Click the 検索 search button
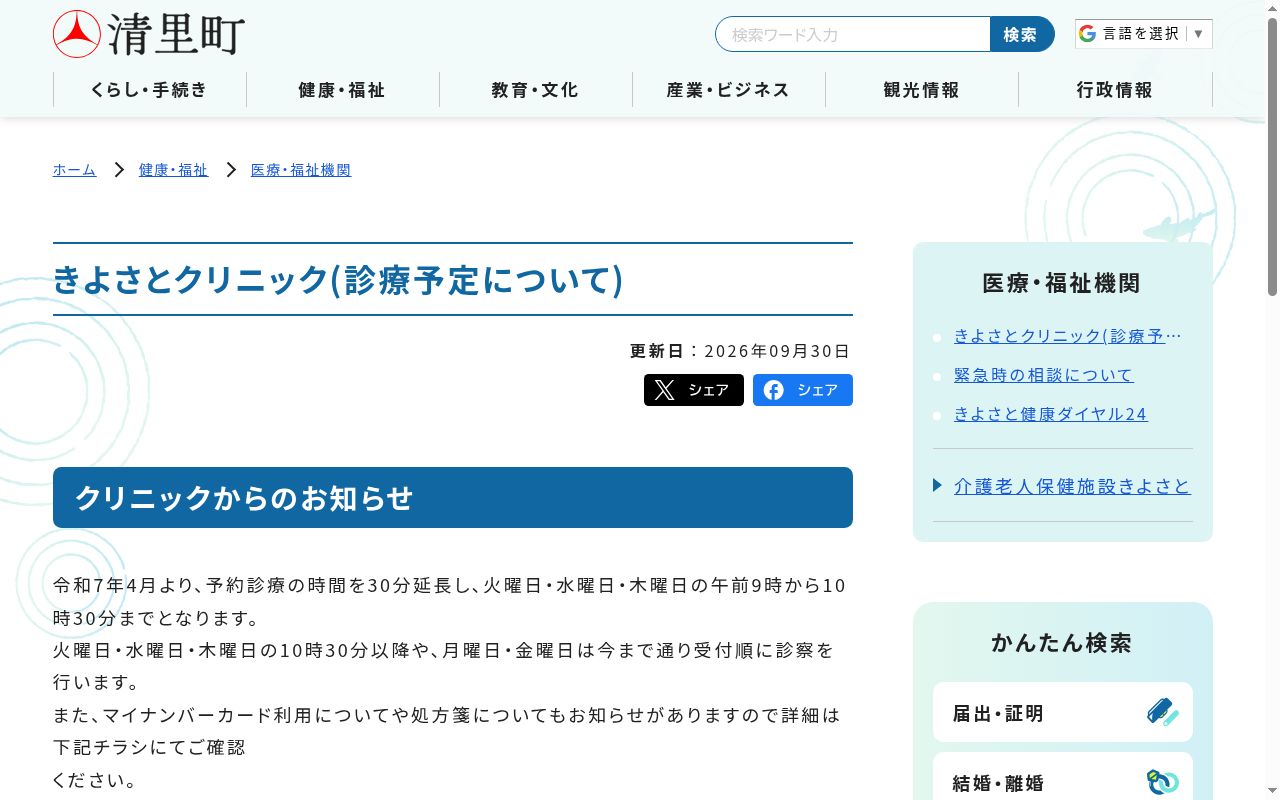The image size is (1280, 800). click(1022, 34)
